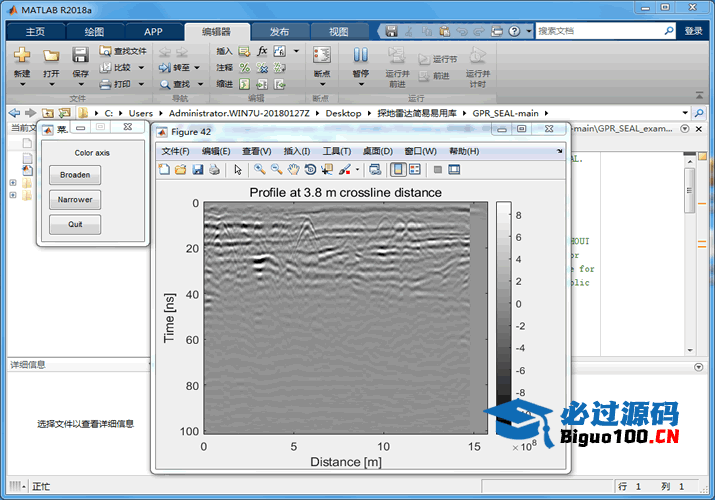Switch to the 视图 tab
715x500 pixels.
[338, 31]
